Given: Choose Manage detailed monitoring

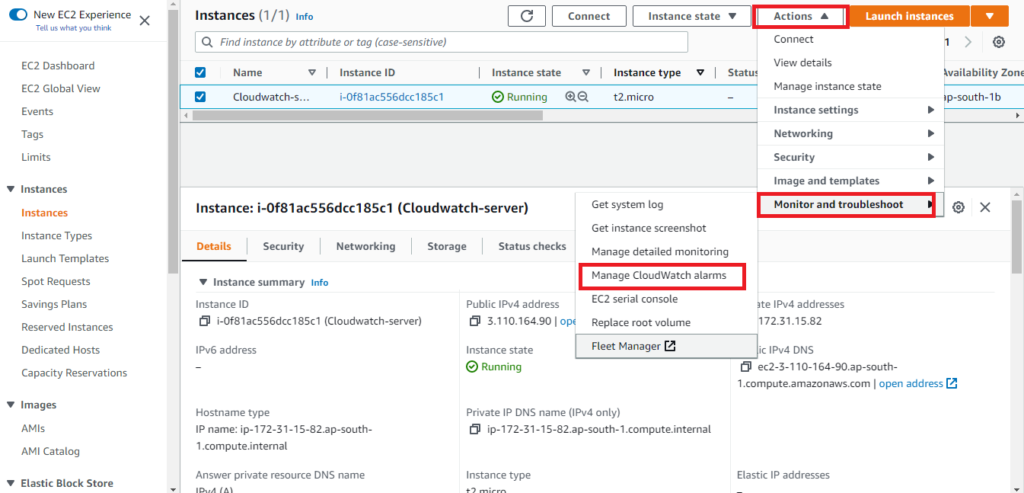Looking at the screenshot, I should click(666, 251).
